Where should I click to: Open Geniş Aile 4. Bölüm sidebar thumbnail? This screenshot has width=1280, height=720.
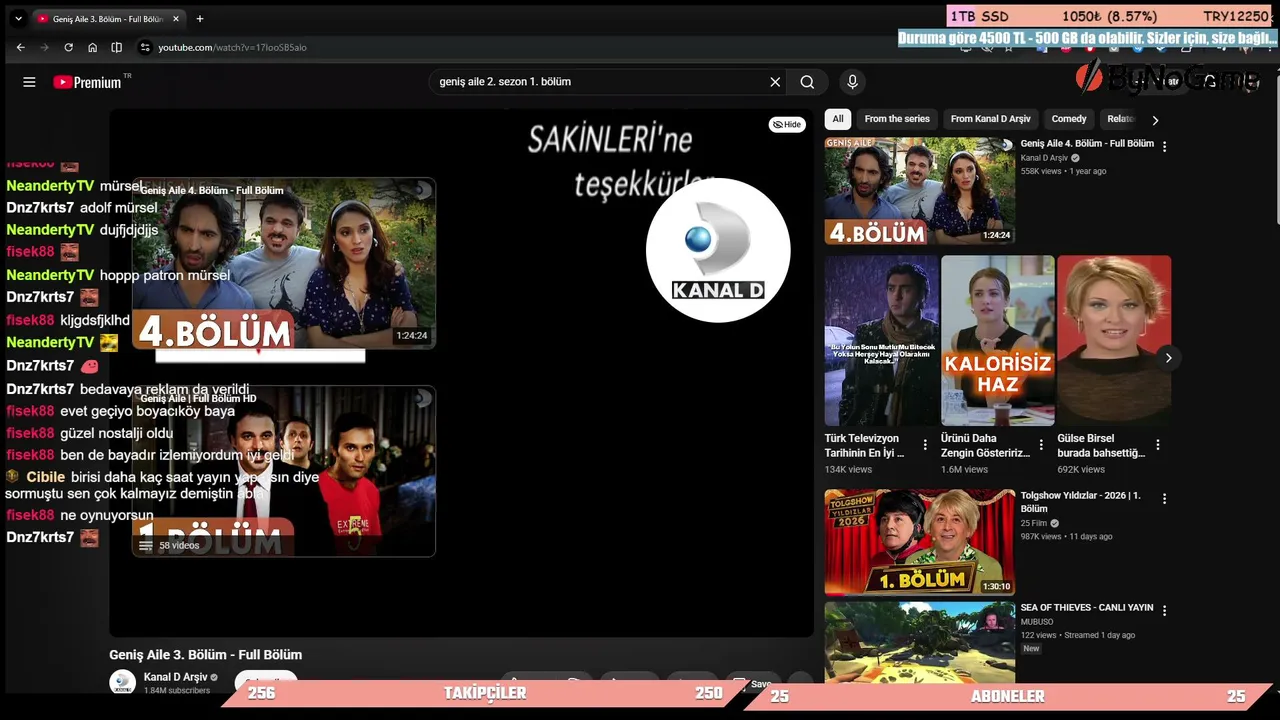click(x=920, y=191)
